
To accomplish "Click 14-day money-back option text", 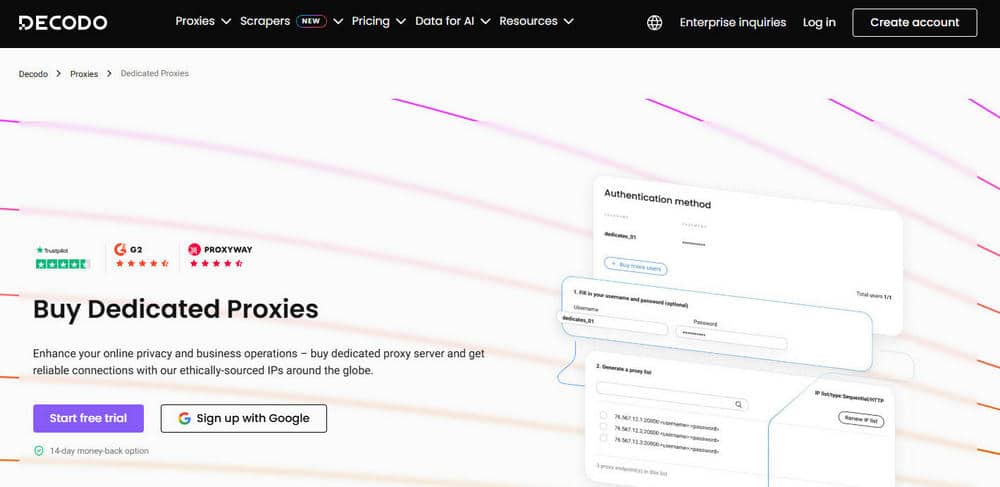I will click(99, 451).
